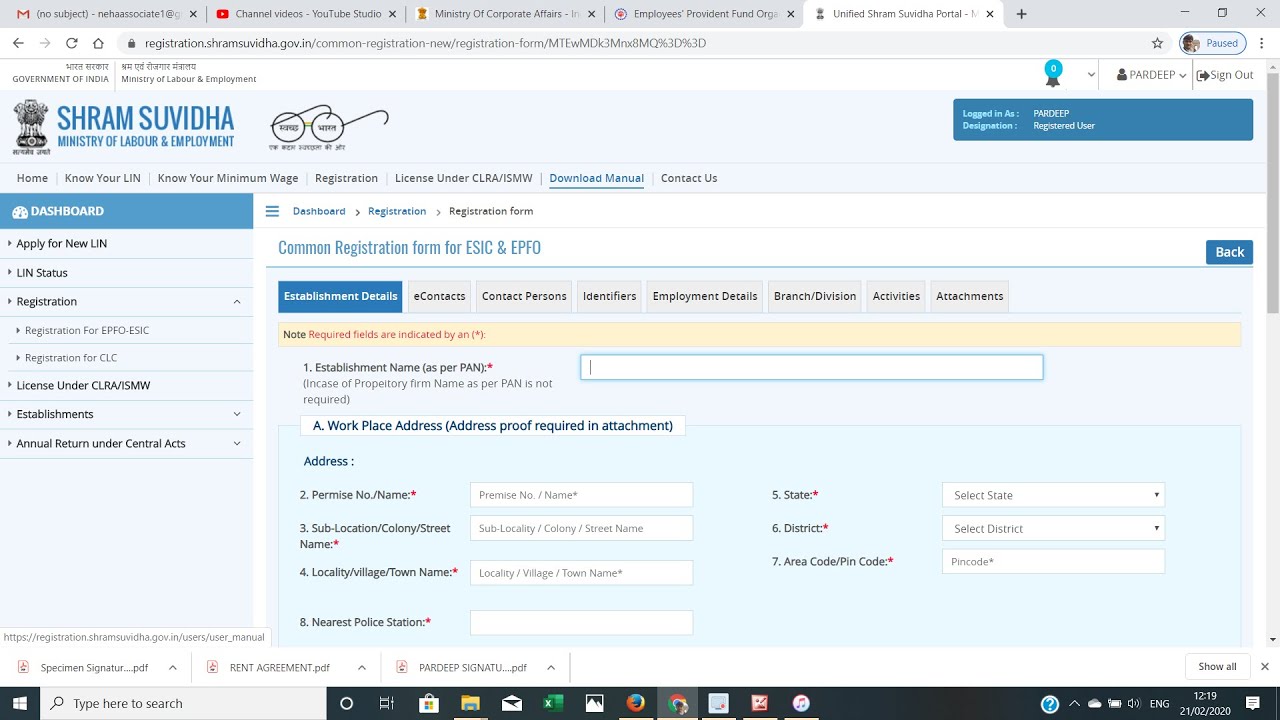Click the Chrome taskbar icon
The width and height of the screenshot is (1280, 720).
tap(678, 704)
